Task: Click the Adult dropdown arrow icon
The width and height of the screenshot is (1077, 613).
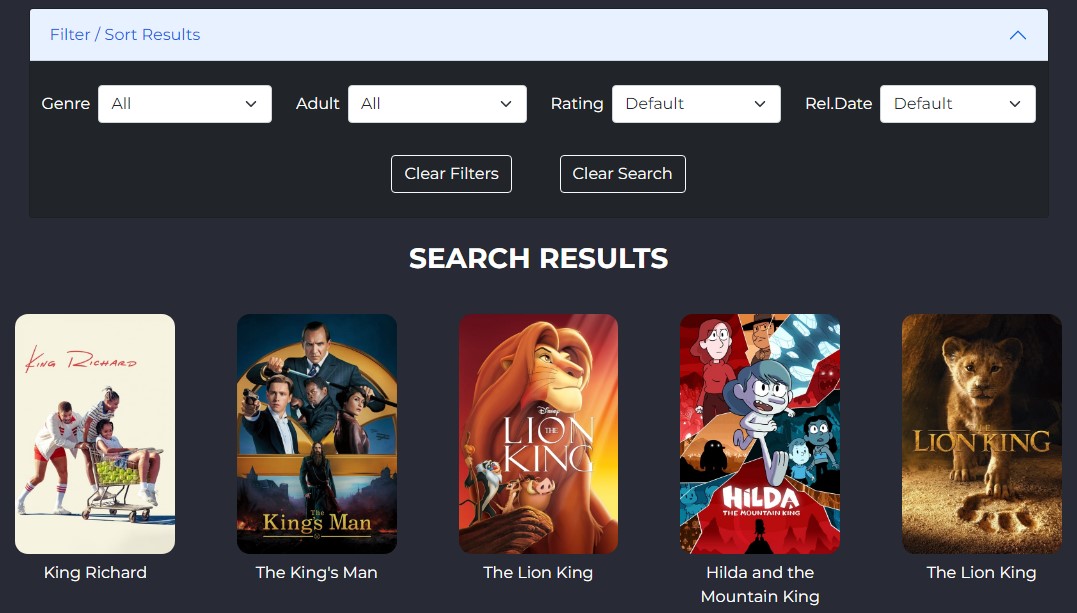Action: (x=506, y=104)
